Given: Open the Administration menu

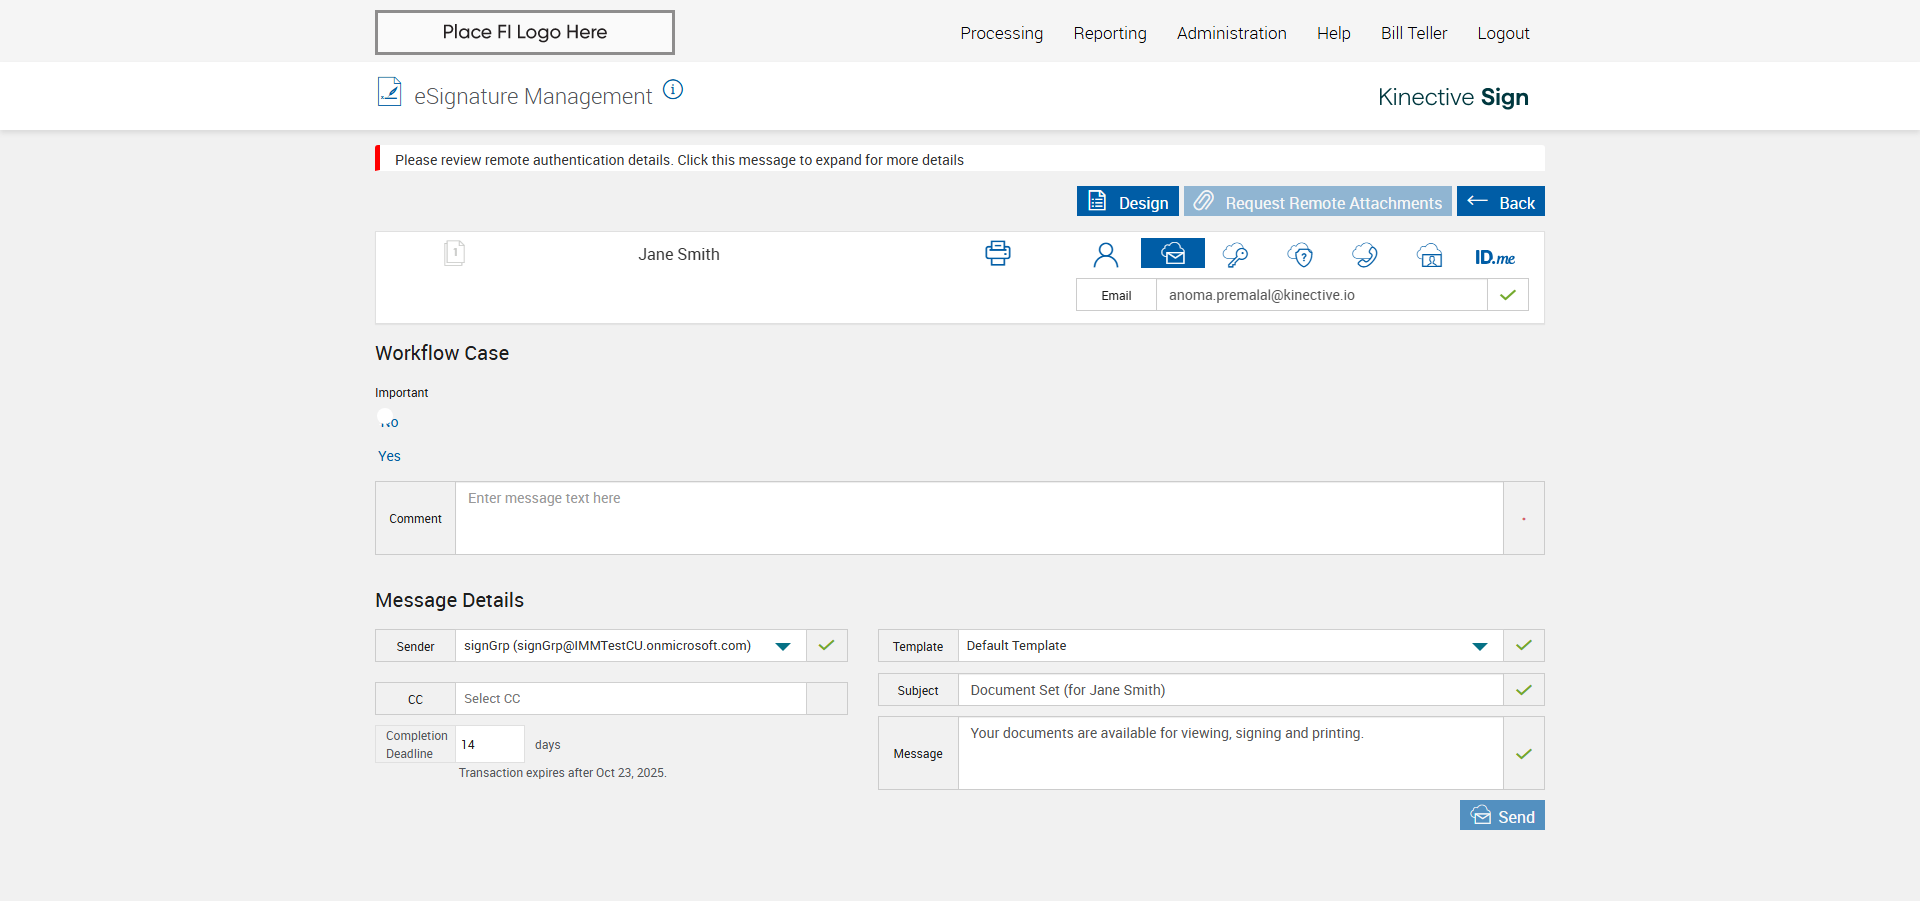Looking at the screenshot, I should 1231,33.
